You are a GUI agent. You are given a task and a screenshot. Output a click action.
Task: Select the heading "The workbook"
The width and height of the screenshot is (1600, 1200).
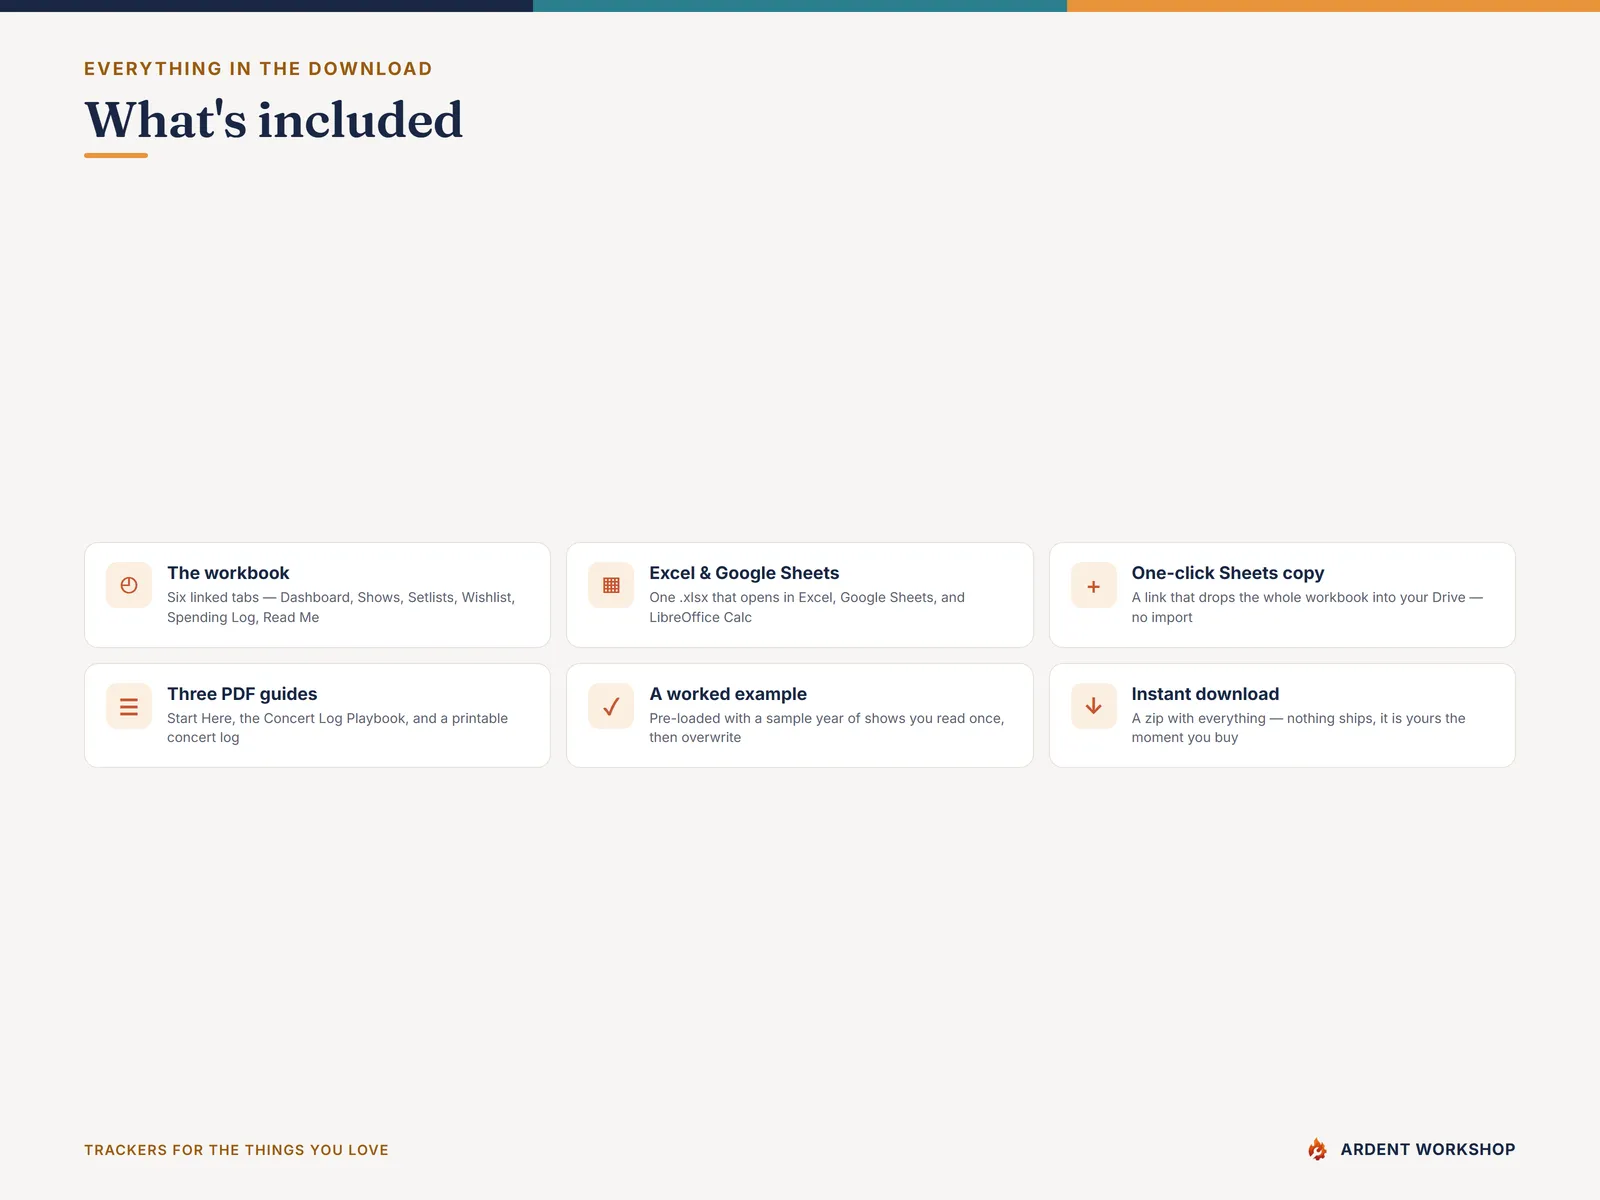tap(228, 573)
